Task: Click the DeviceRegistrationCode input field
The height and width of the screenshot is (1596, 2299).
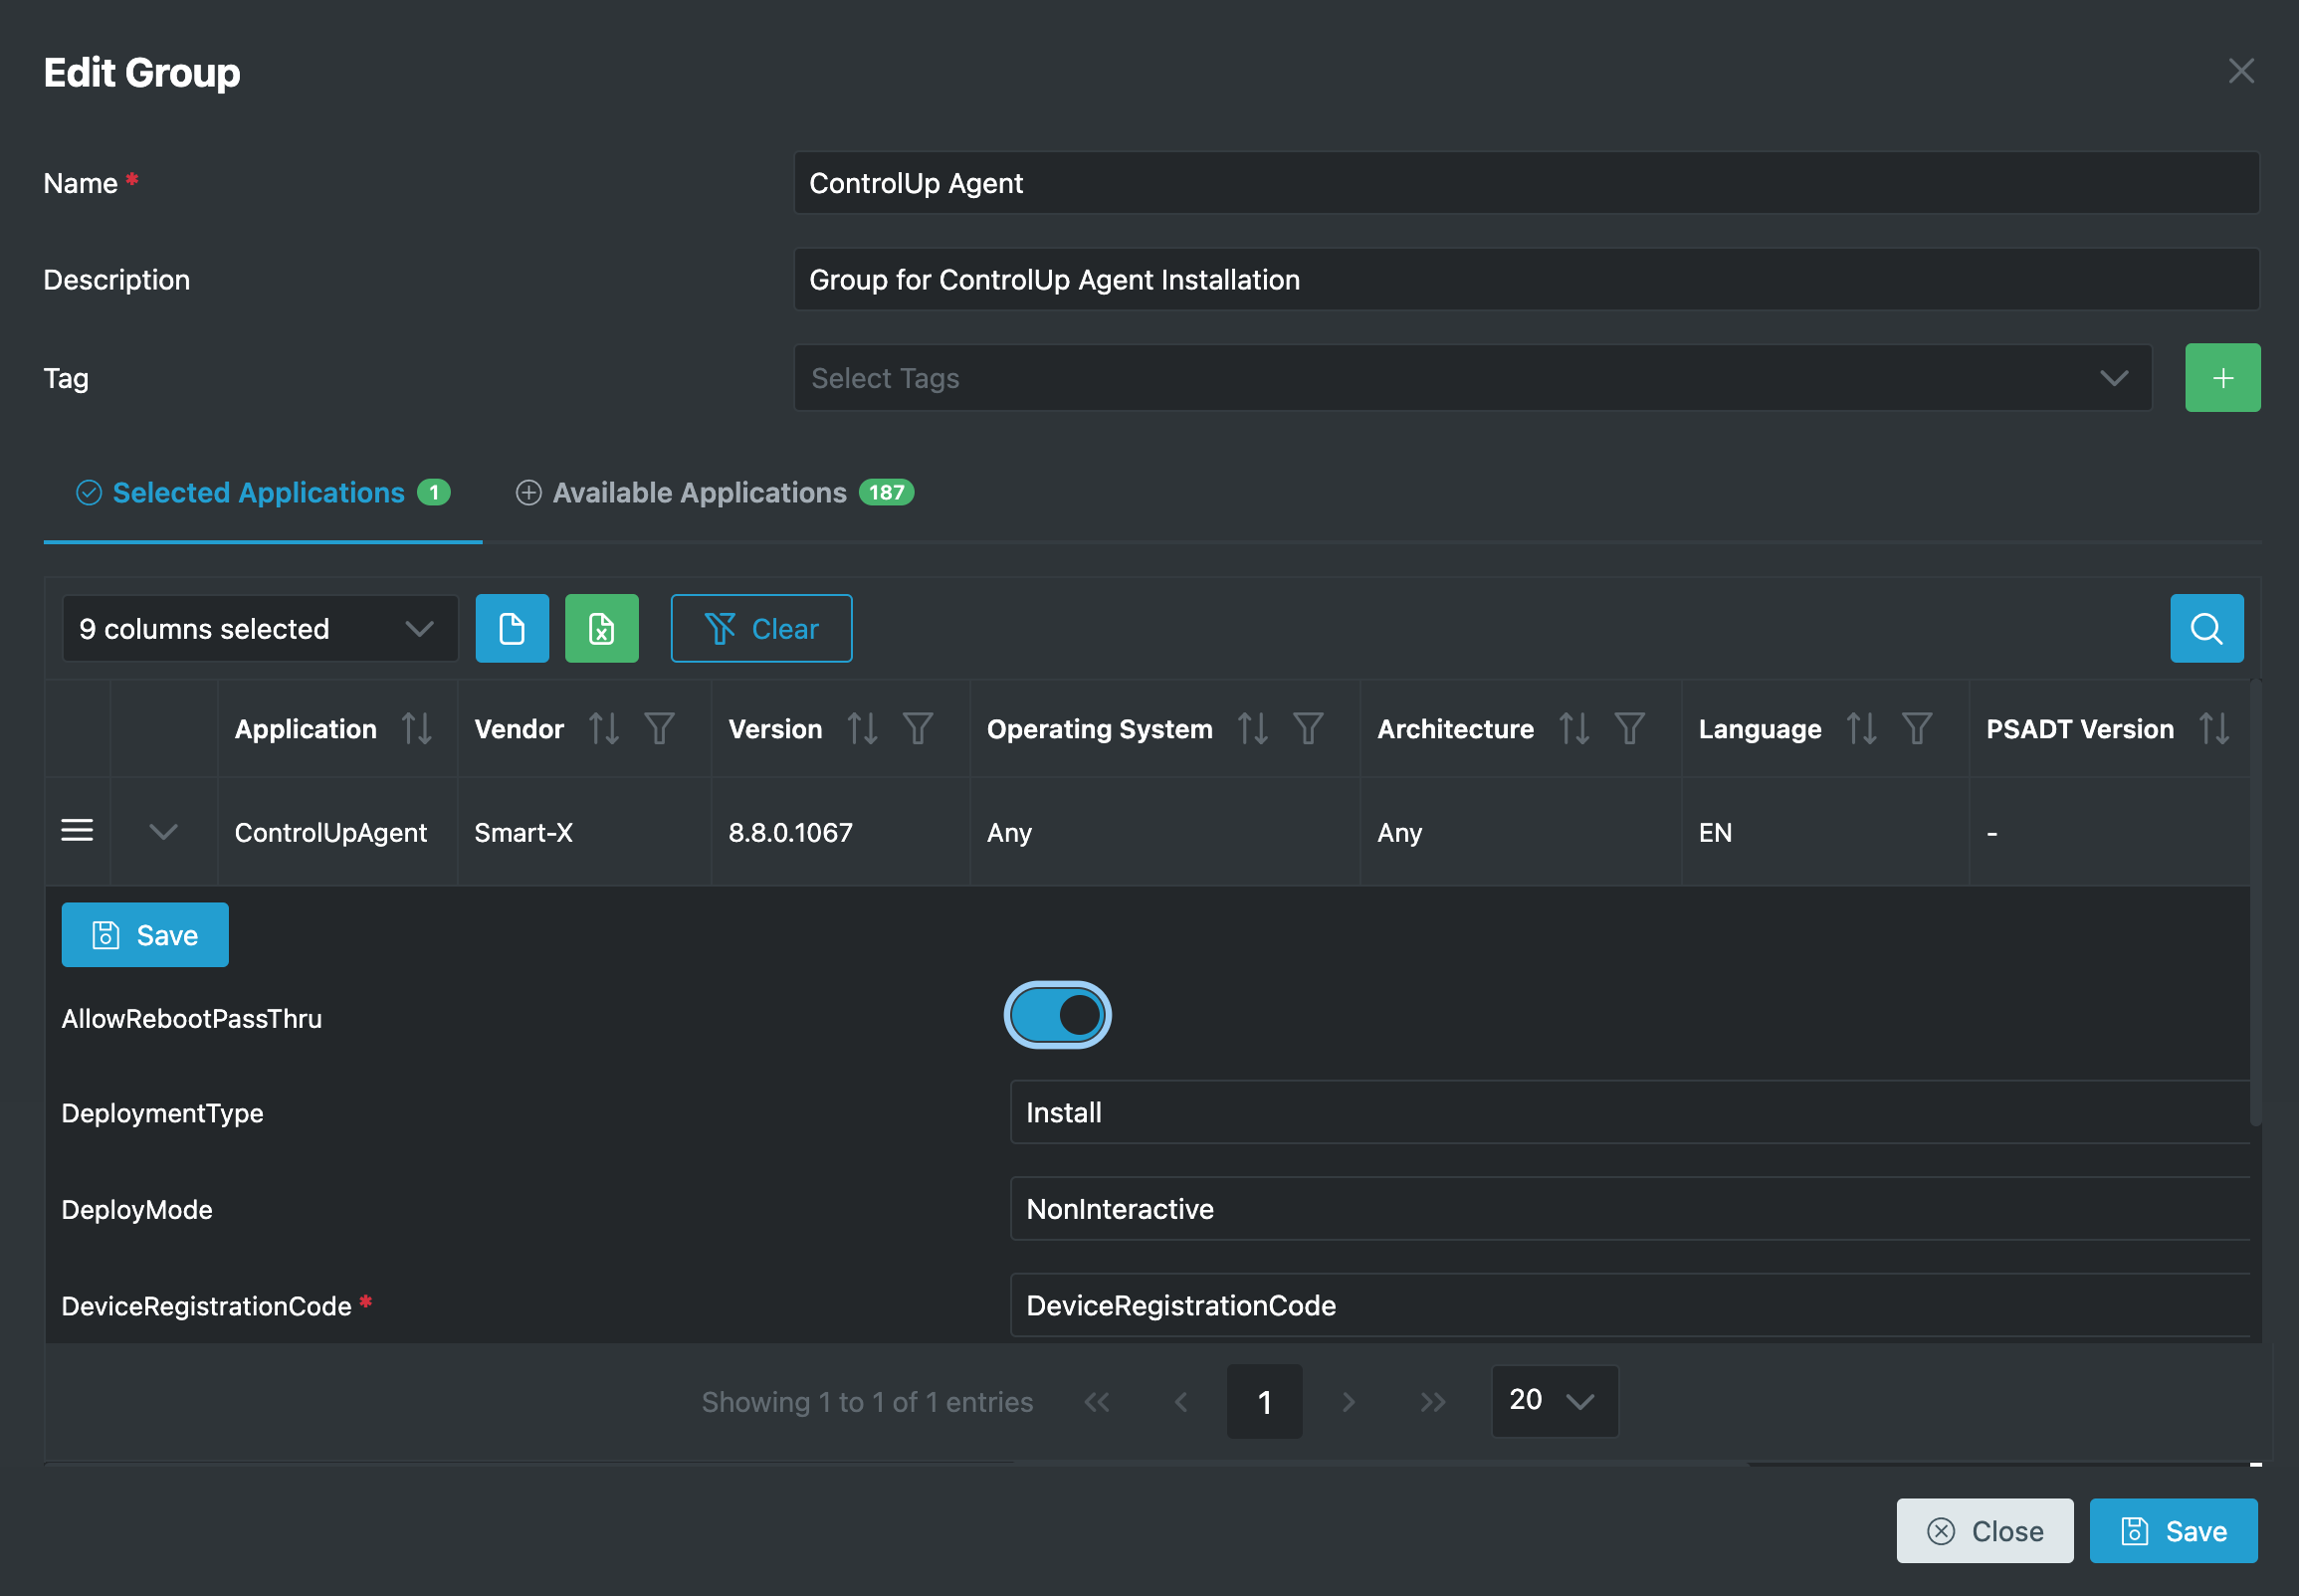Action: (1630, 1305)
